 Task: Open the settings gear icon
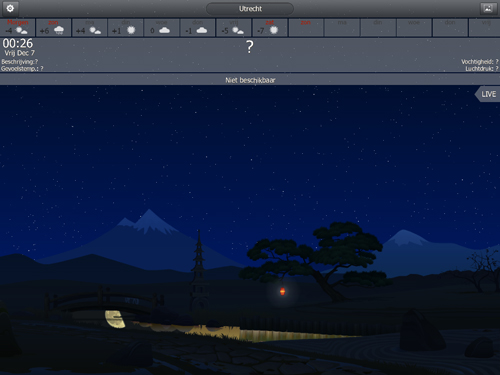click(10, 8)
